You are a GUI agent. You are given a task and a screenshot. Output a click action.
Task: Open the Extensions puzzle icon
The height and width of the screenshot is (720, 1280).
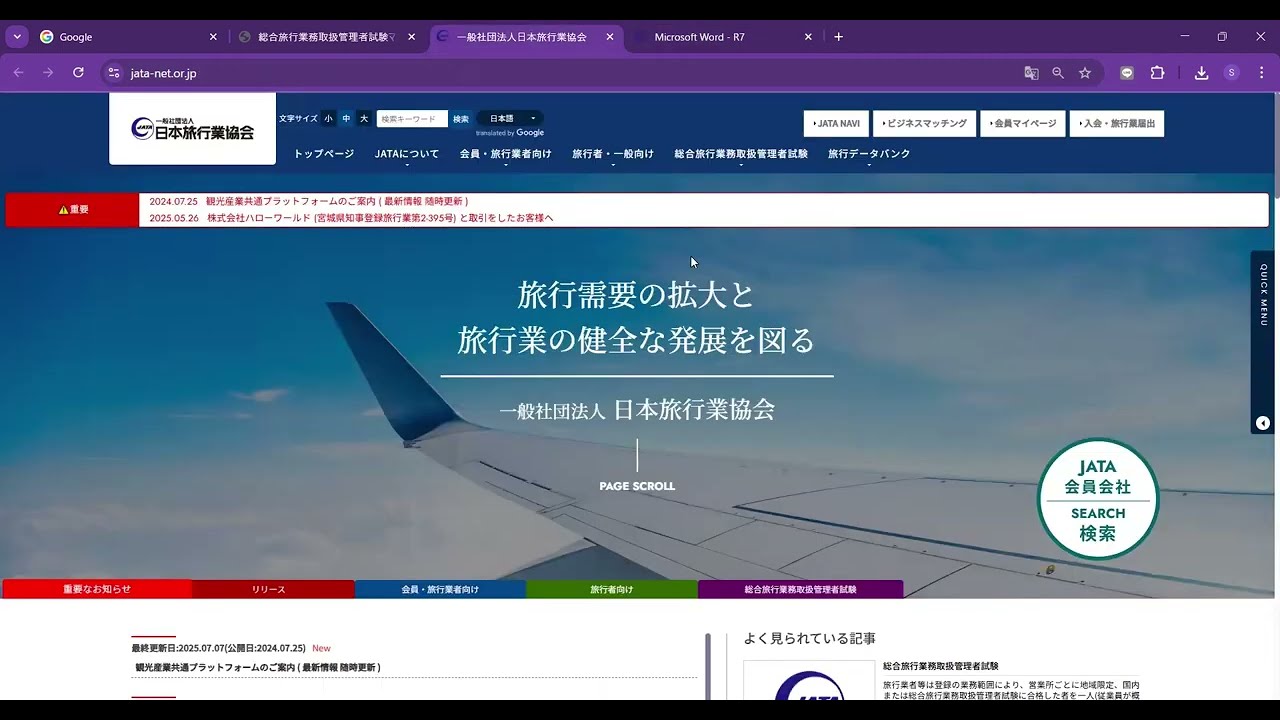(1157, 73)
